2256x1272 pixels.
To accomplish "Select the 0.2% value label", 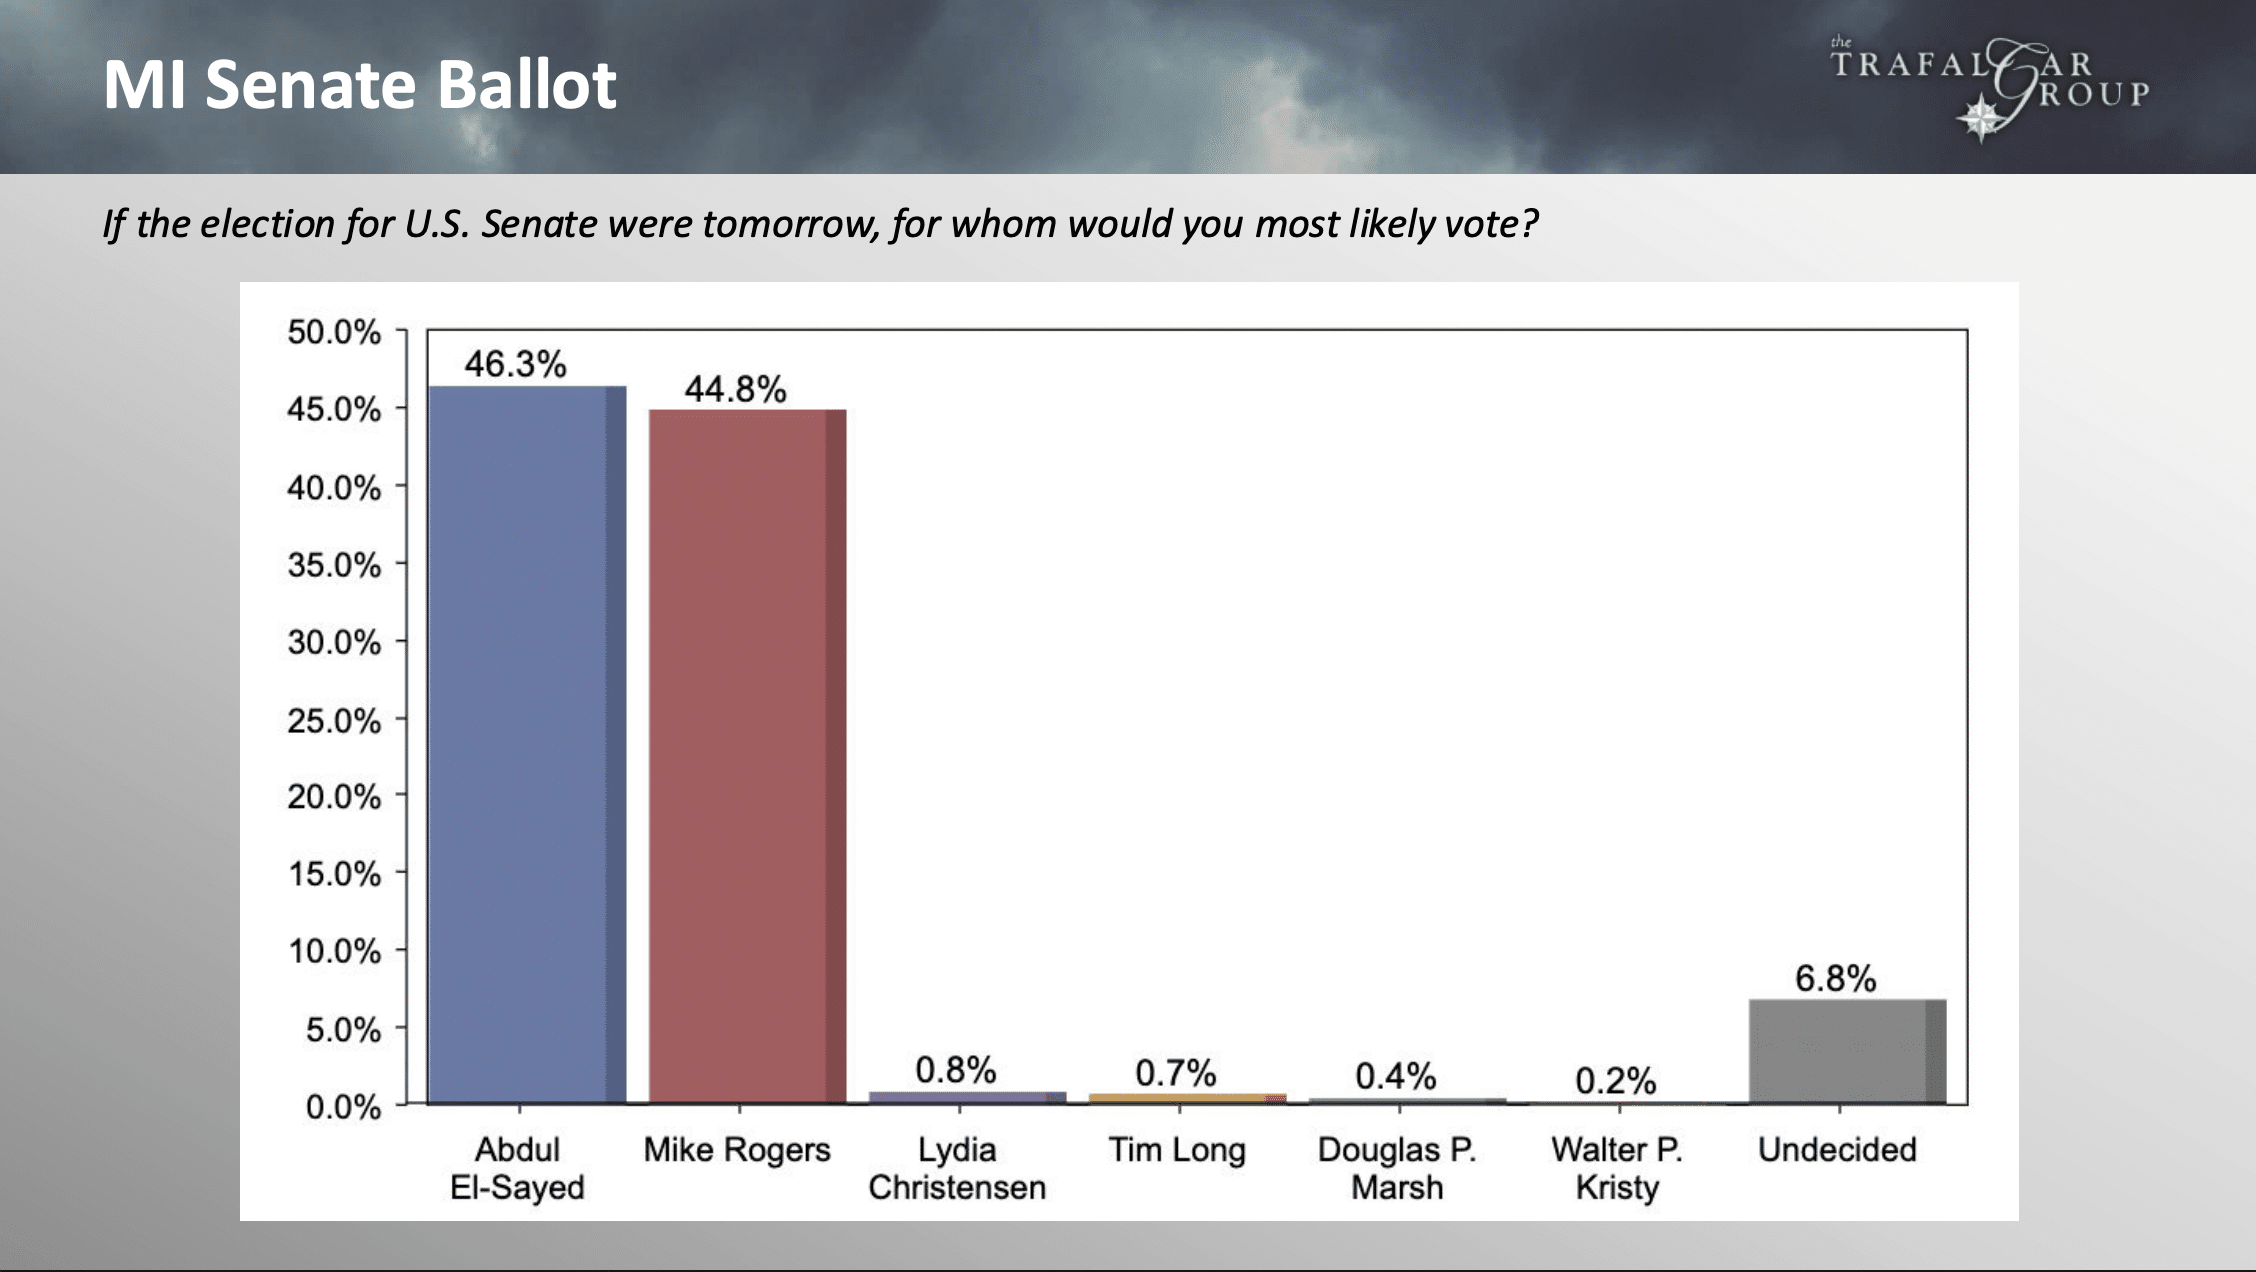I will click(x=1615, y=1080).
